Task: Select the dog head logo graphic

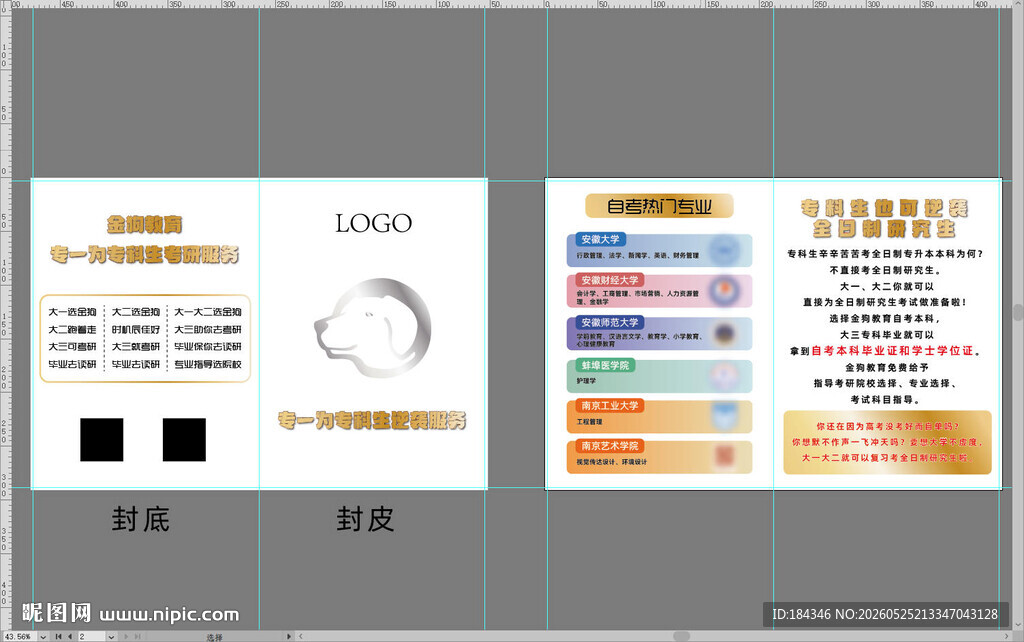Action: coord(373,328)
